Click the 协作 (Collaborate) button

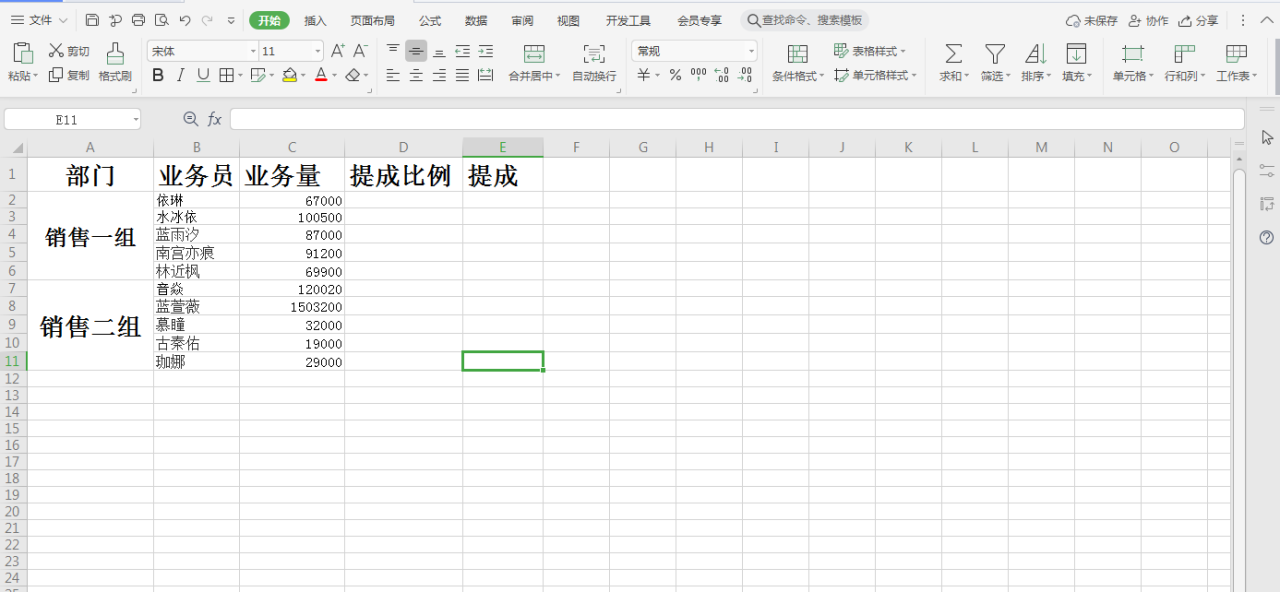[x=1148, y=20]
